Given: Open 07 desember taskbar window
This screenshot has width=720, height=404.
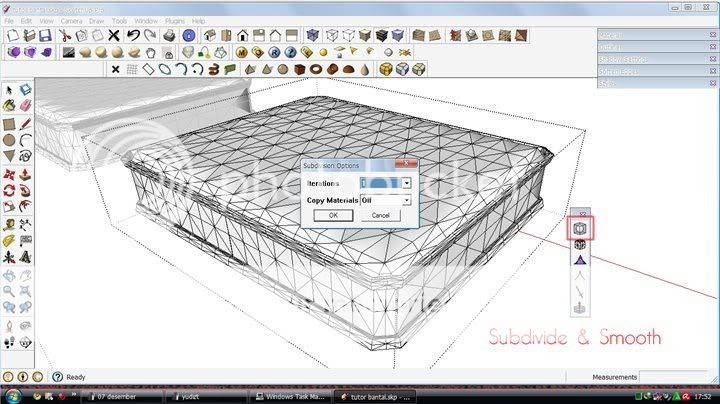Looking at the screenshot, I should [121, 397].
